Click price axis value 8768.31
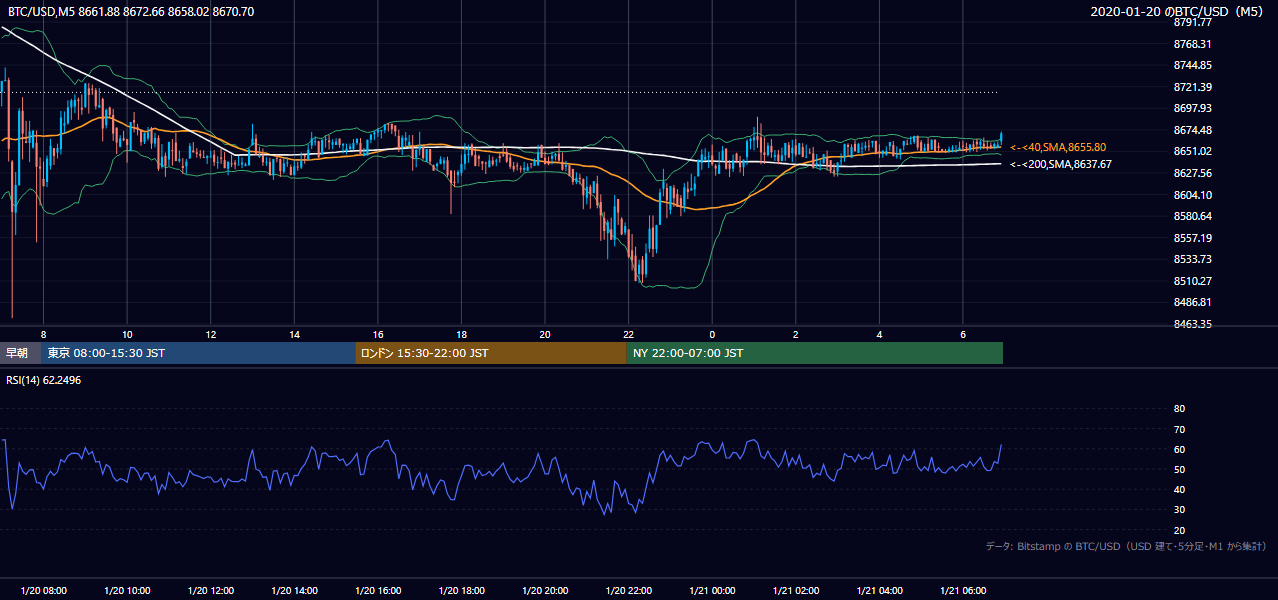Screen dimensions: 1278x600 pyautogui.click(x=1192, y=44)
